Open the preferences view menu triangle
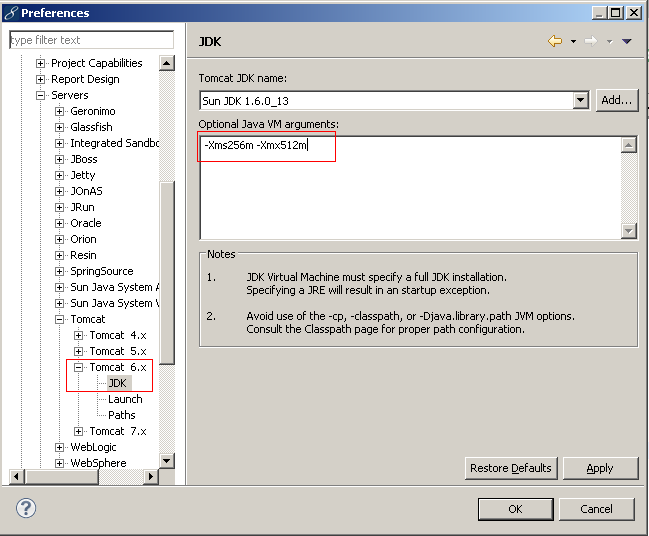Viewport: 649px width, 536px height. pos(627,41)
